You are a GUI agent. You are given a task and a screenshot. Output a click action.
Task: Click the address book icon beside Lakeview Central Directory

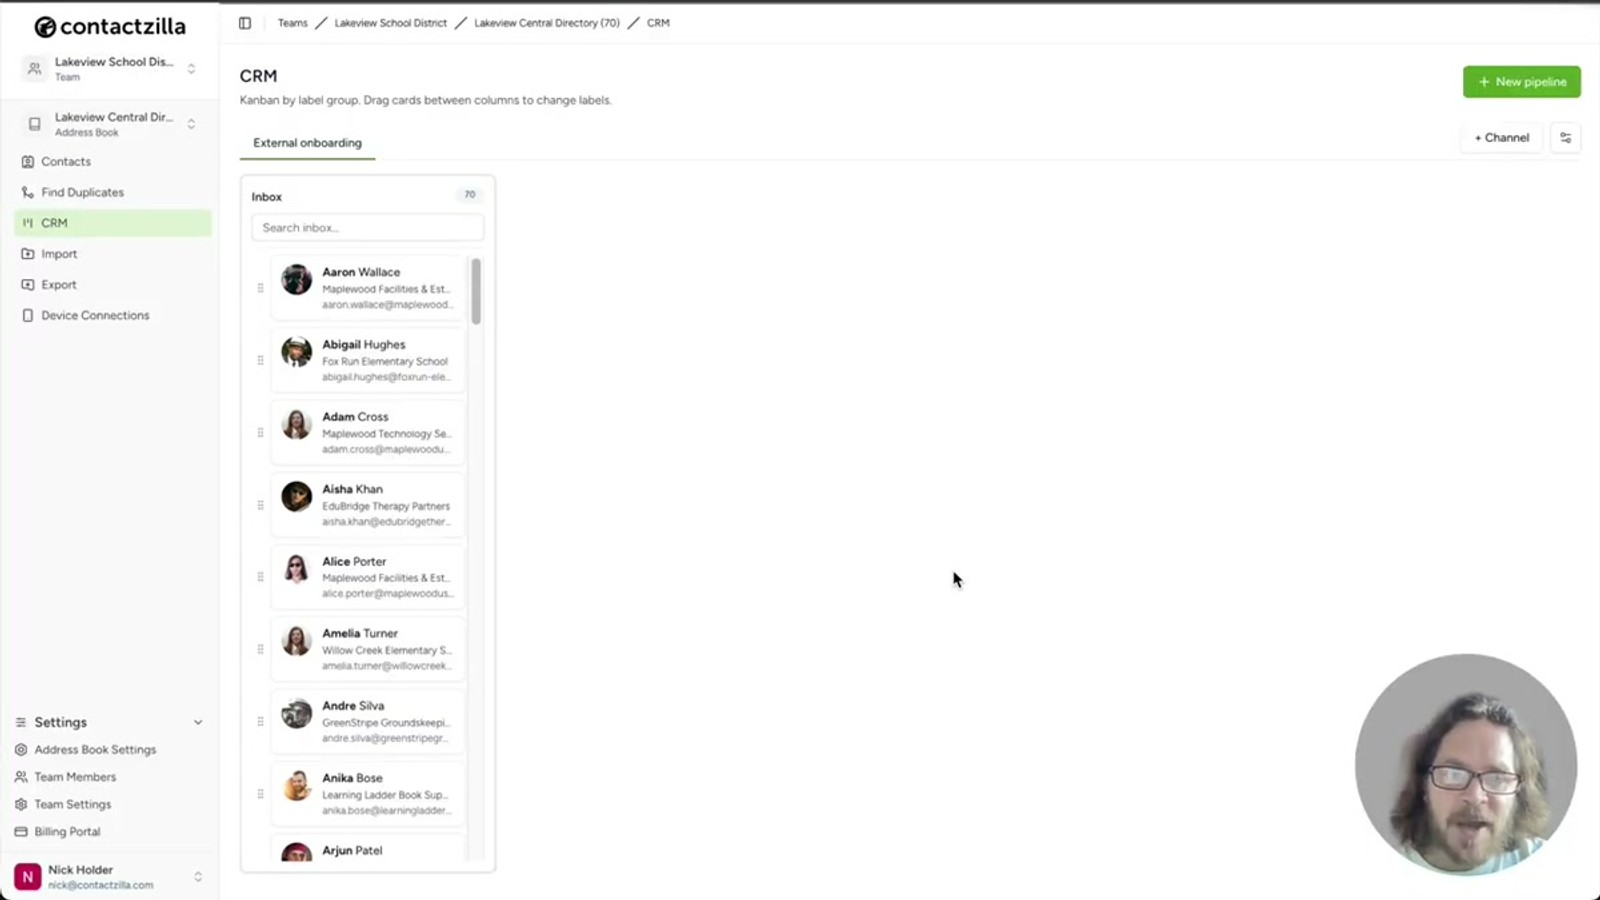[35, 124]
